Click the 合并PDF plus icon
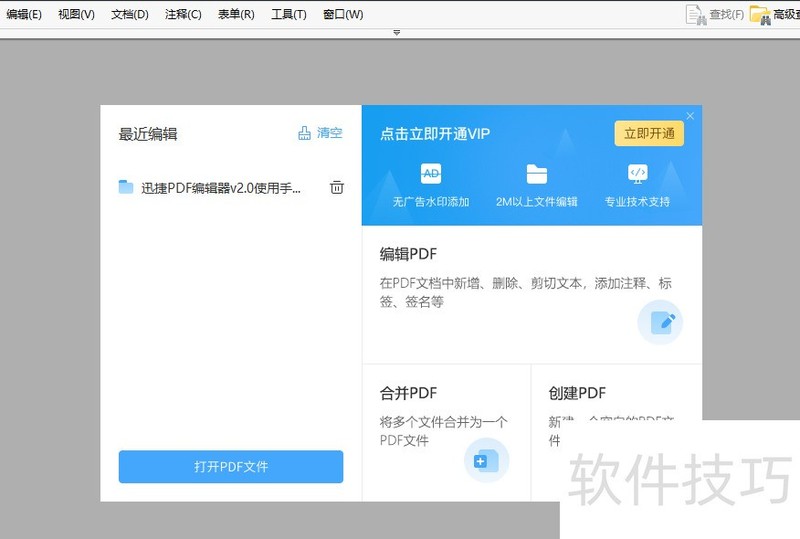Screen dimensions: 800x539 (x=486, y=460)
